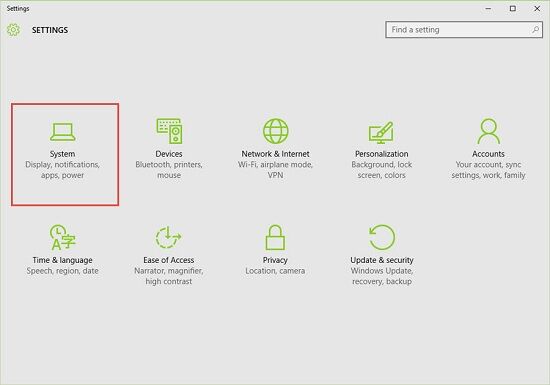Open the Devices keyboard and speaker icon

[169, 131]
